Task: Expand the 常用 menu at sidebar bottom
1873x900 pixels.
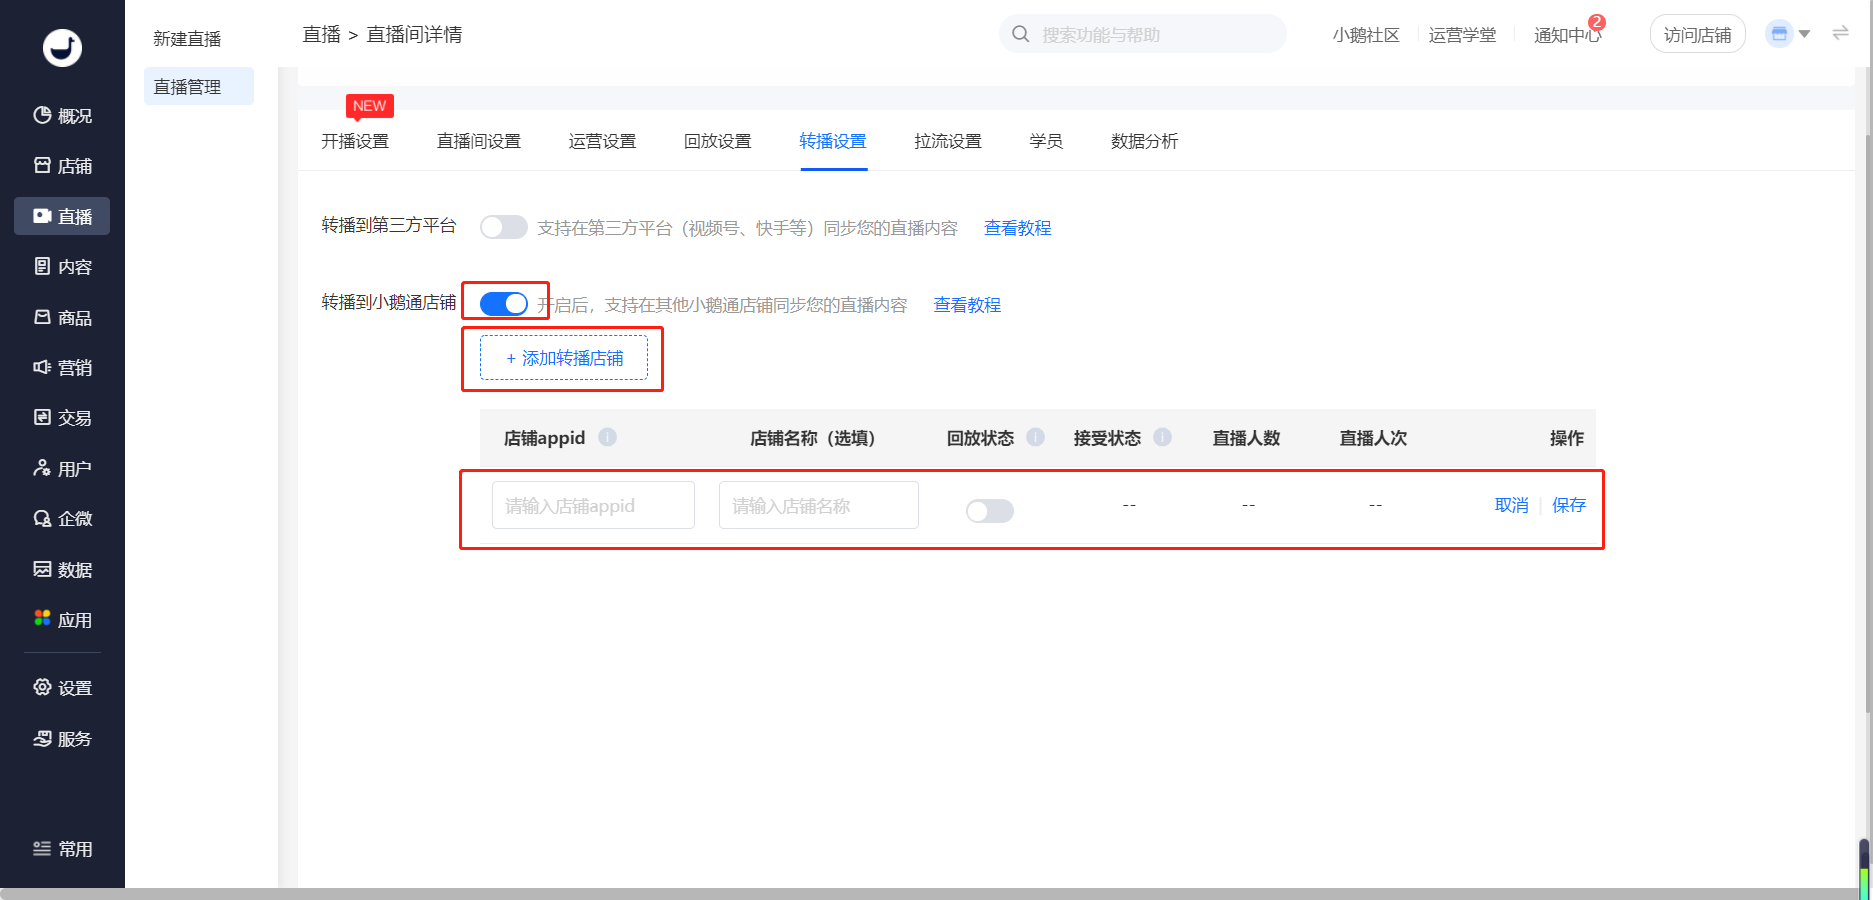Action: [x=62, y=849]
